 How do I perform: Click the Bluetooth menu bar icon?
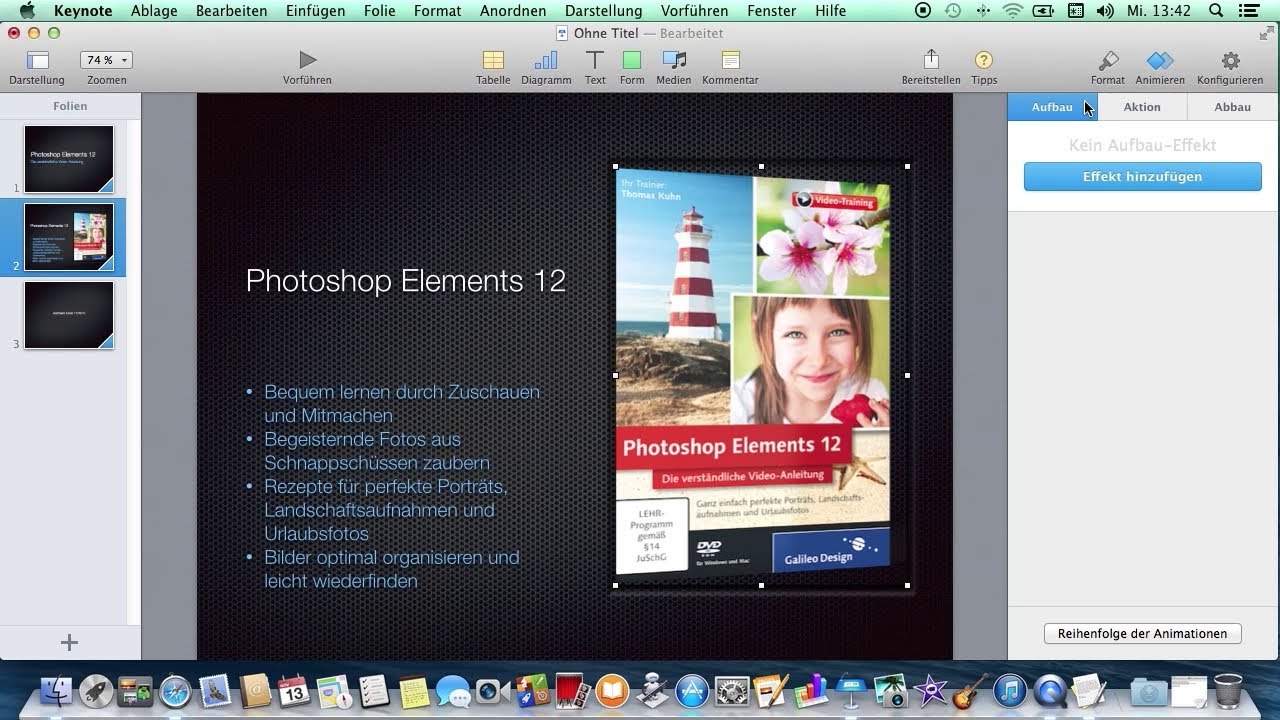(983, 11)
